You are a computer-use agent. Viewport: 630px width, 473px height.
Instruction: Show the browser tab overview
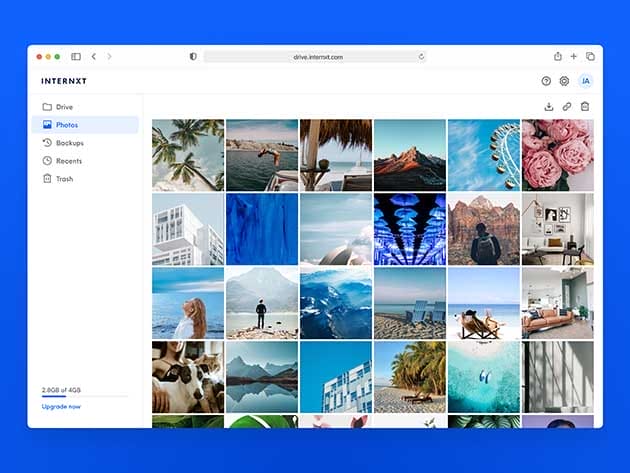click(x=590, y=57)
